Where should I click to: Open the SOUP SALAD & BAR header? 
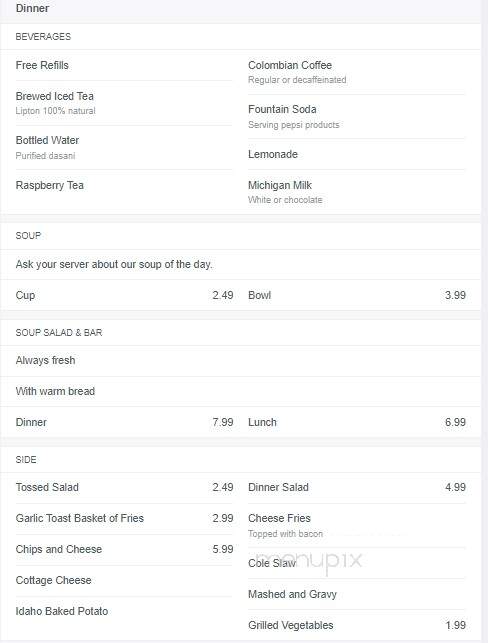[x=59, y=333]
